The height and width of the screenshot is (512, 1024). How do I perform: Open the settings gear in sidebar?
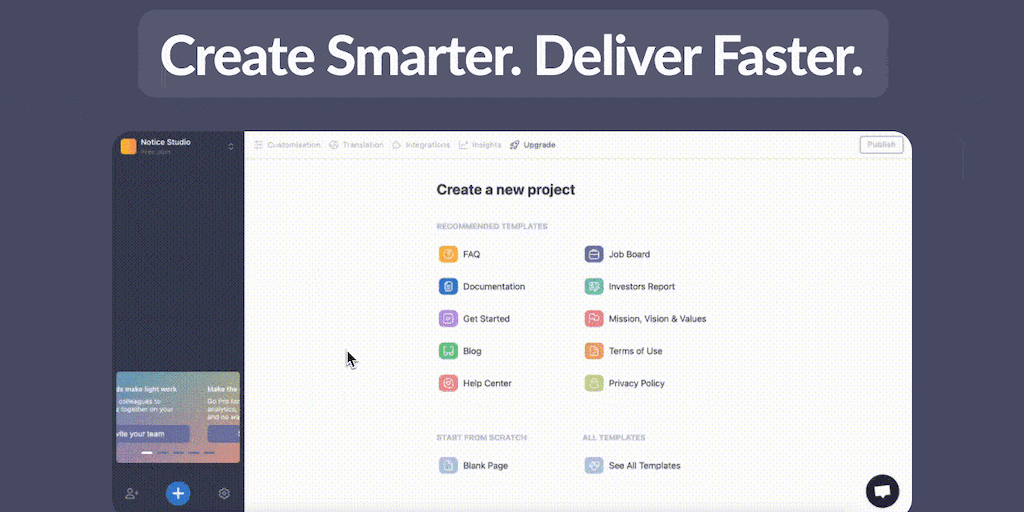(224, 493)
